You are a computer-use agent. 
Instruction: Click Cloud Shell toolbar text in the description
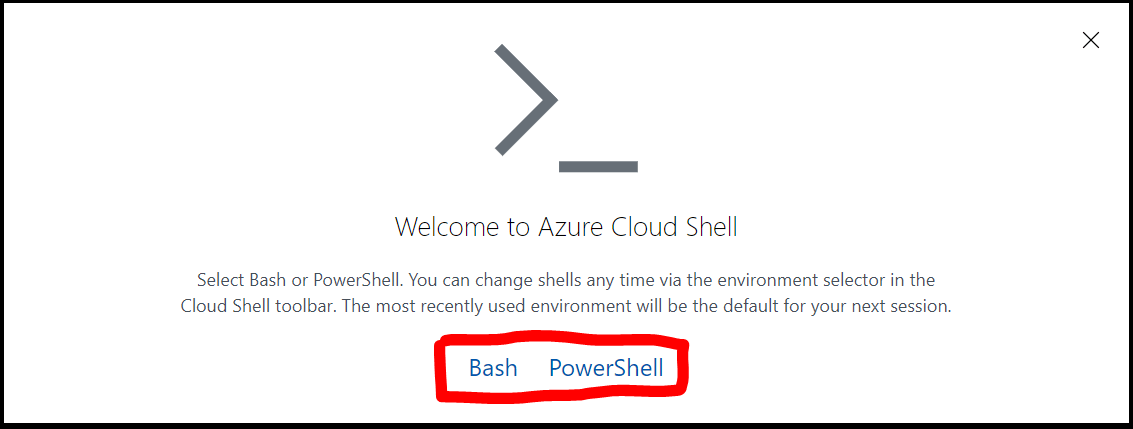tap(258, 306)
